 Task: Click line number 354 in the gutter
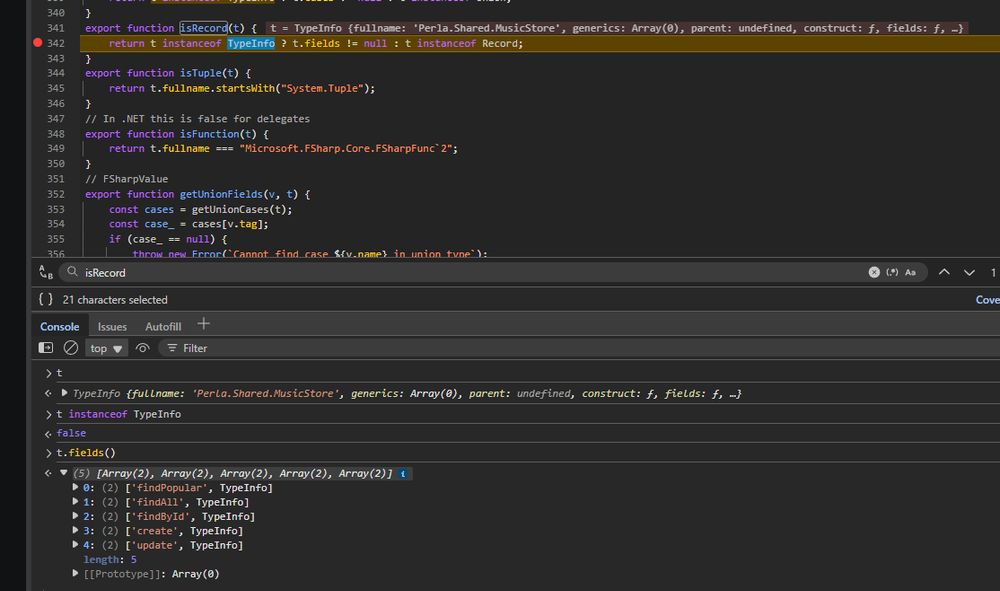coord(55,224)
